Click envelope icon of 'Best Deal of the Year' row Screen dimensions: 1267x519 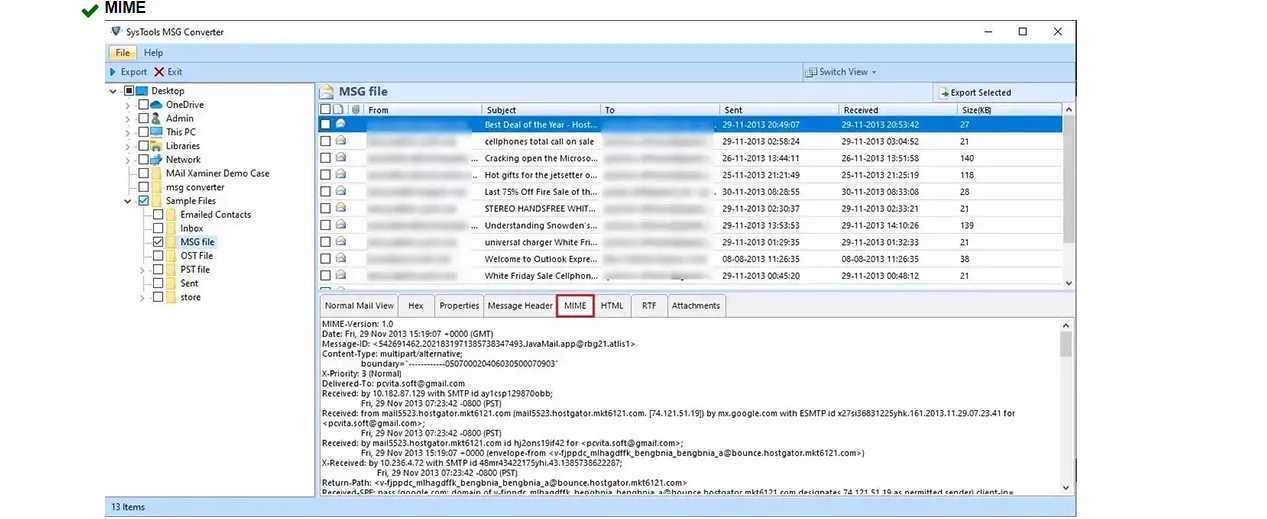coord(340,125)
